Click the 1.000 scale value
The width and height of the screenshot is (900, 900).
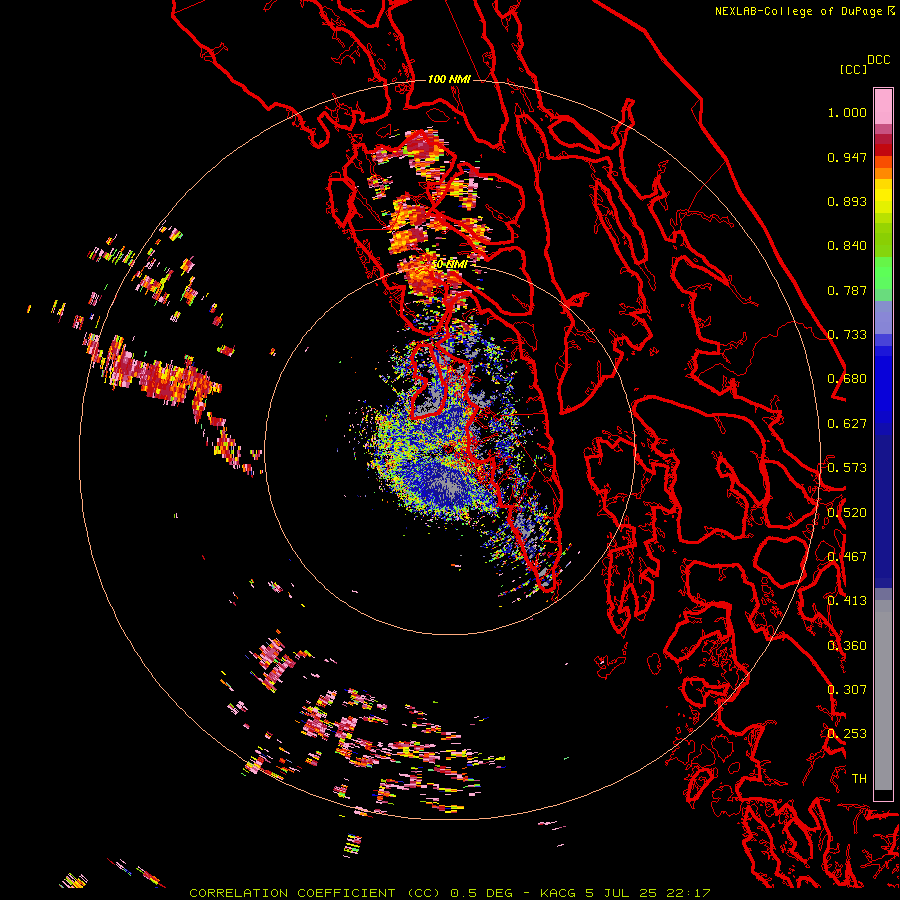point(847,112)
